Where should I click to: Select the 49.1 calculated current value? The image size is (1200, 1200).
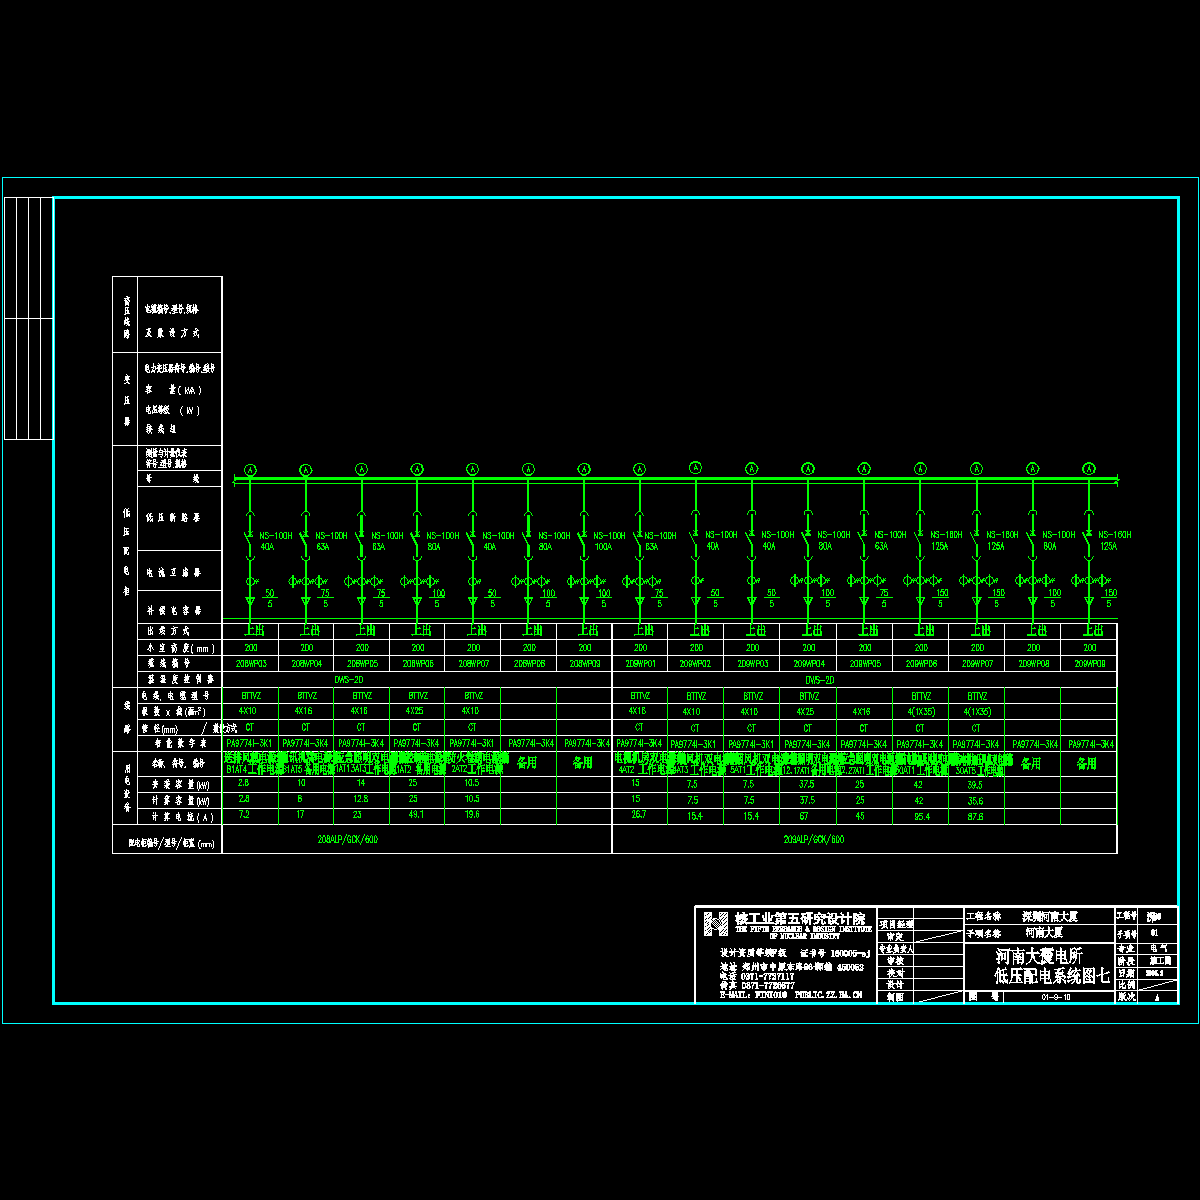[x=417, y=815]
